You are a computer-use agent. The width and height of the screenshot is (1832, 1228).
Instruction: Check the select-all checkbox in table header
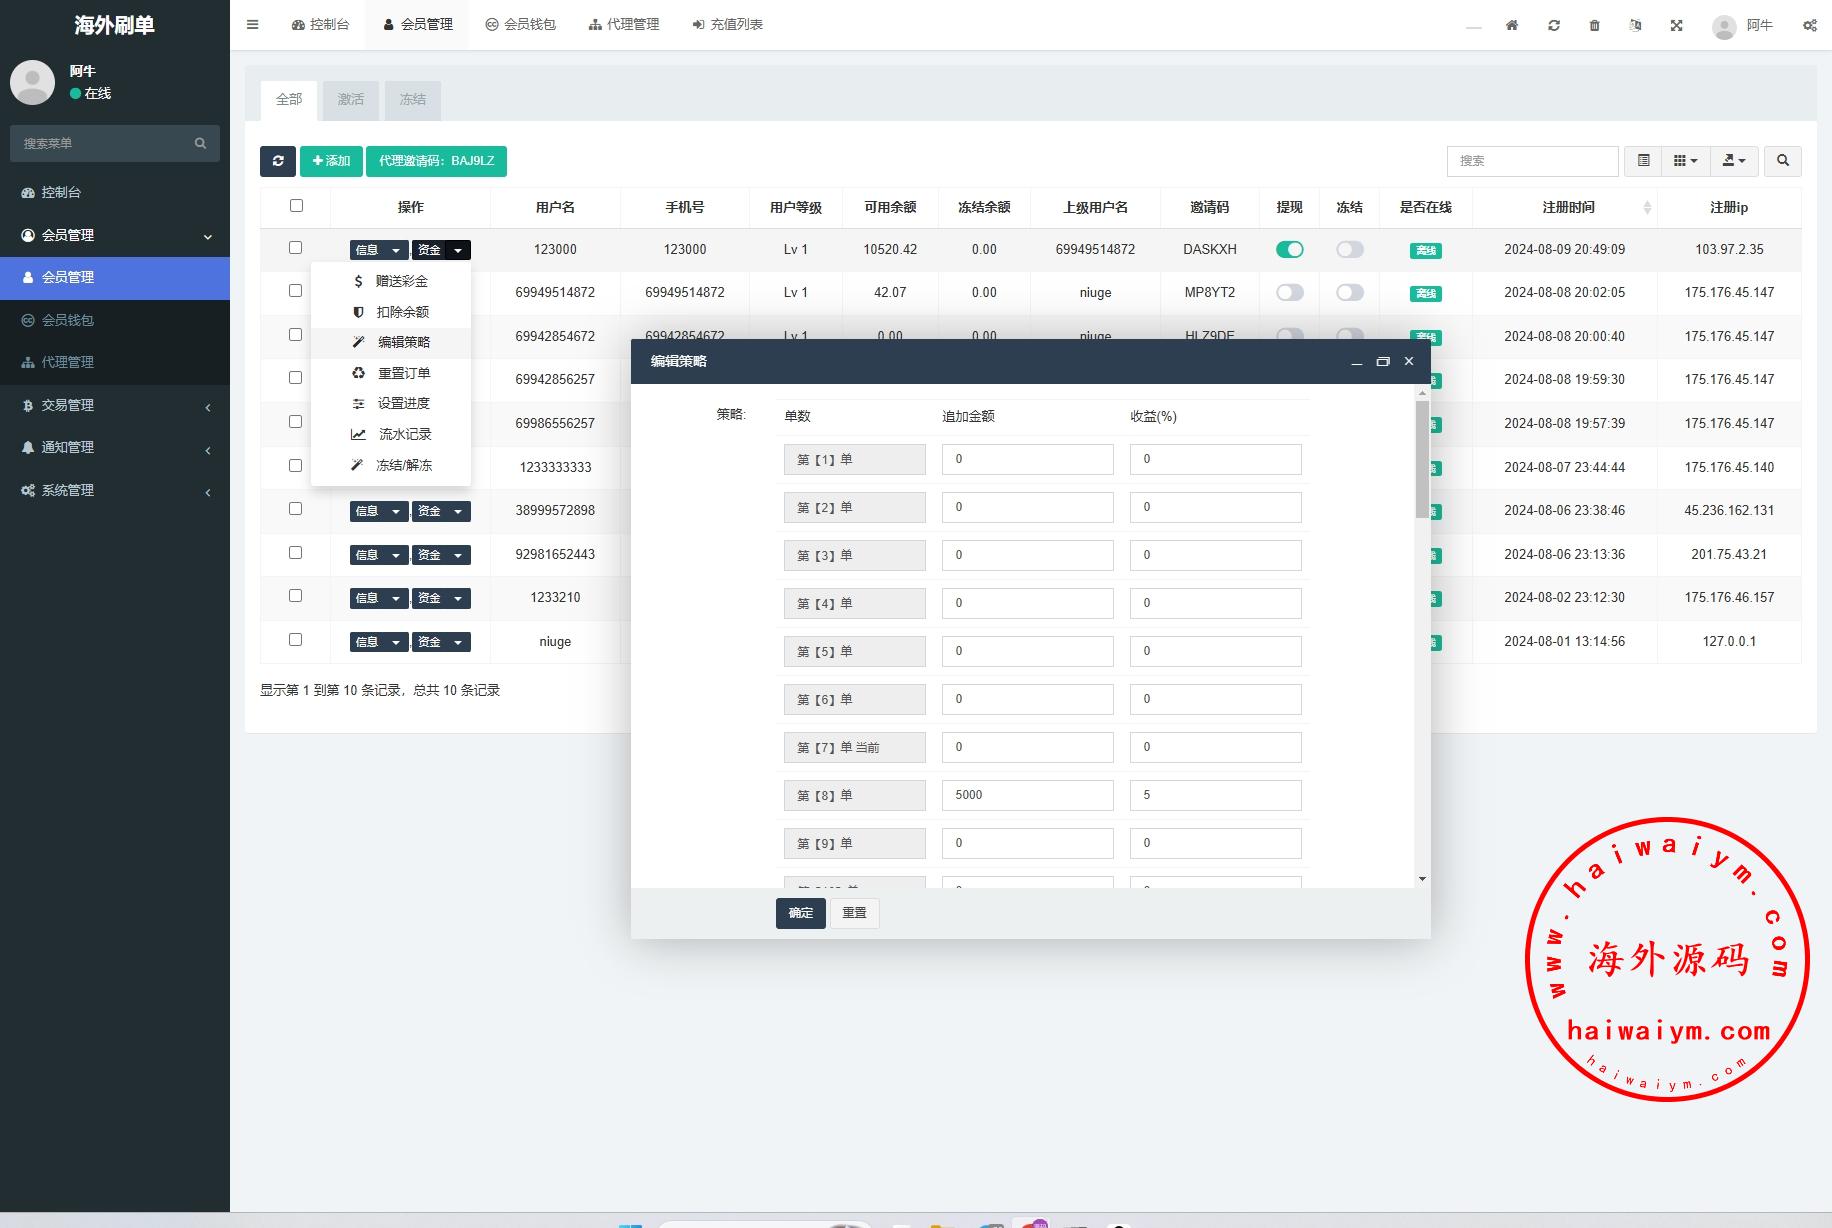296,206
